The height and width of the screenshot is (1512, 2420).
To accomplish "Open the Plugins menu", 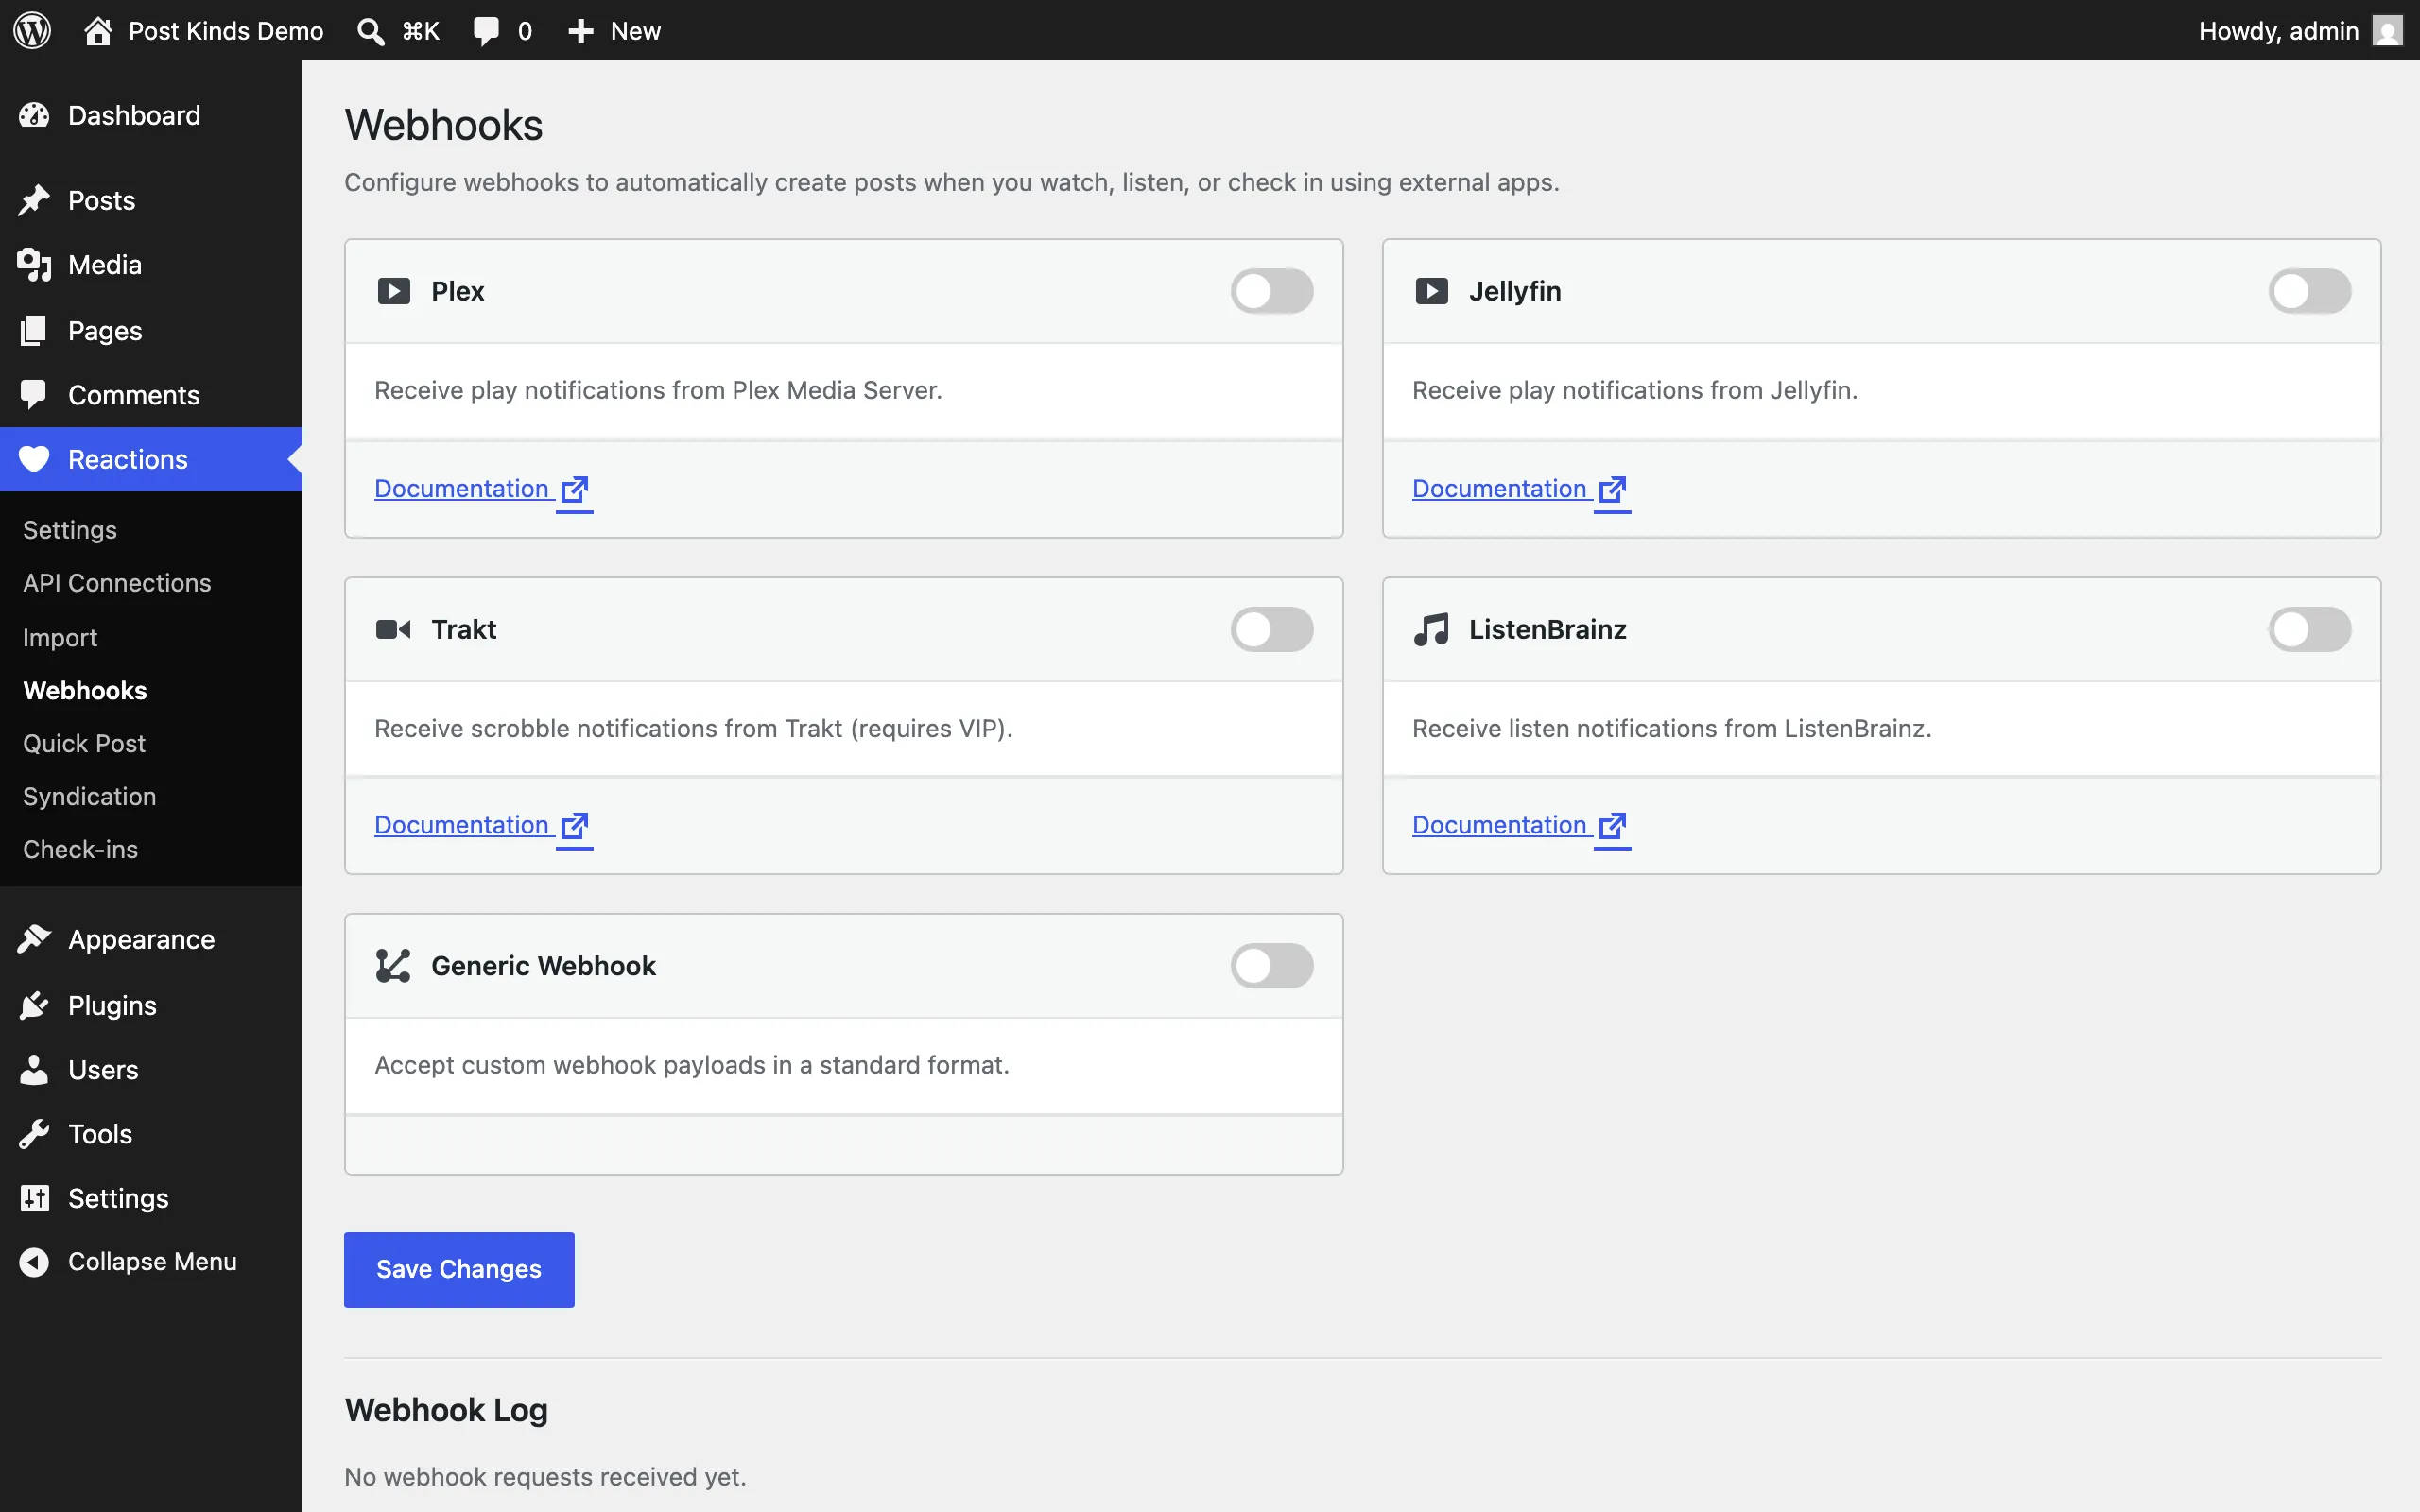I will (x=151, y=1005).
